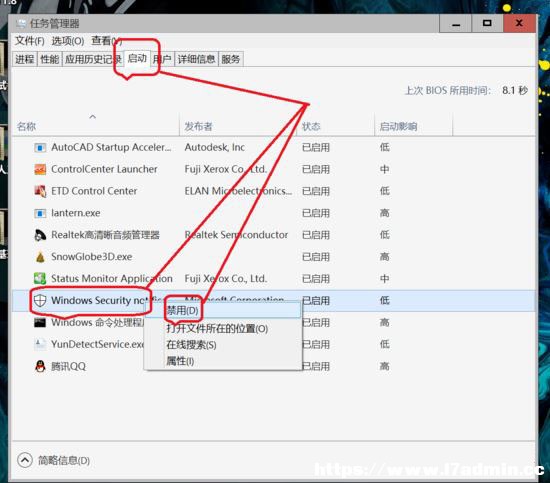Open 属性(I) from the context menu
The image size is (550, 483).
pos(180,361)
